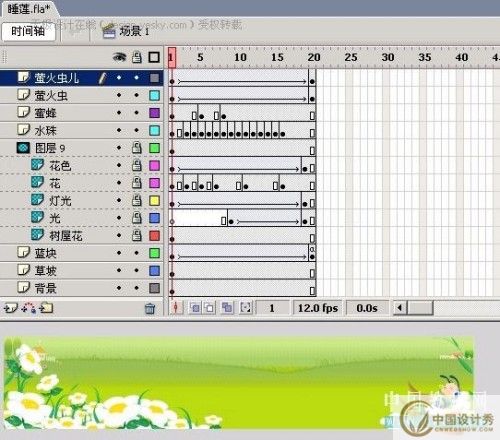Switch to the 睡莲.fla document tab

(x=29, y=9)
